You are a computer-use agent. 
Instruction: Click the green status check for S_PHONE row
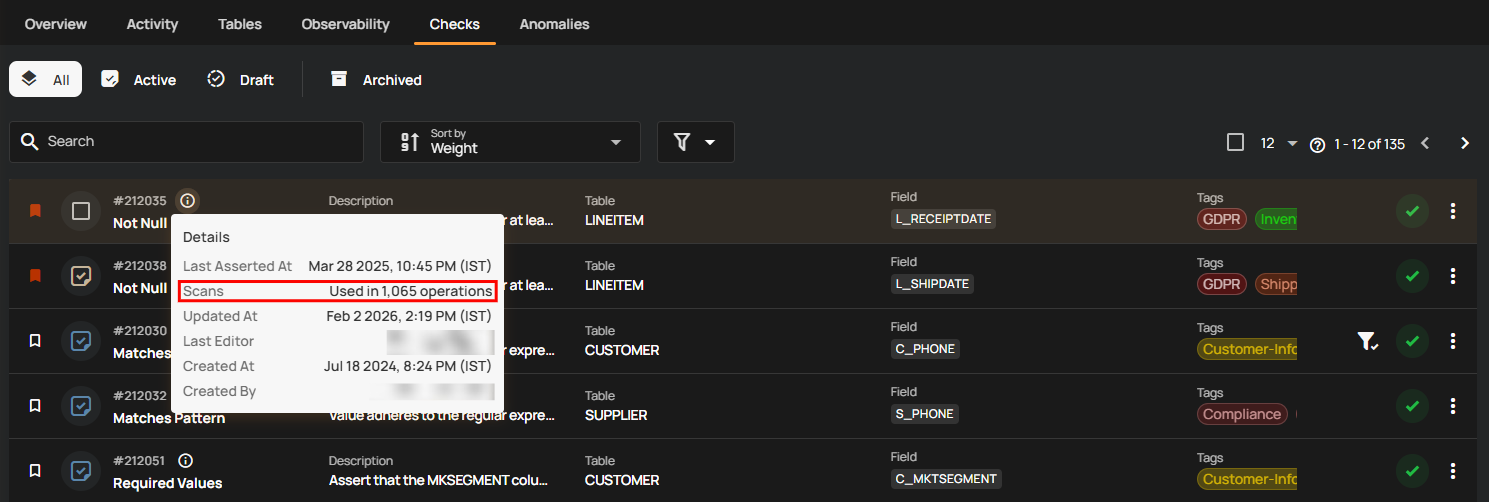coord(1412,405)
